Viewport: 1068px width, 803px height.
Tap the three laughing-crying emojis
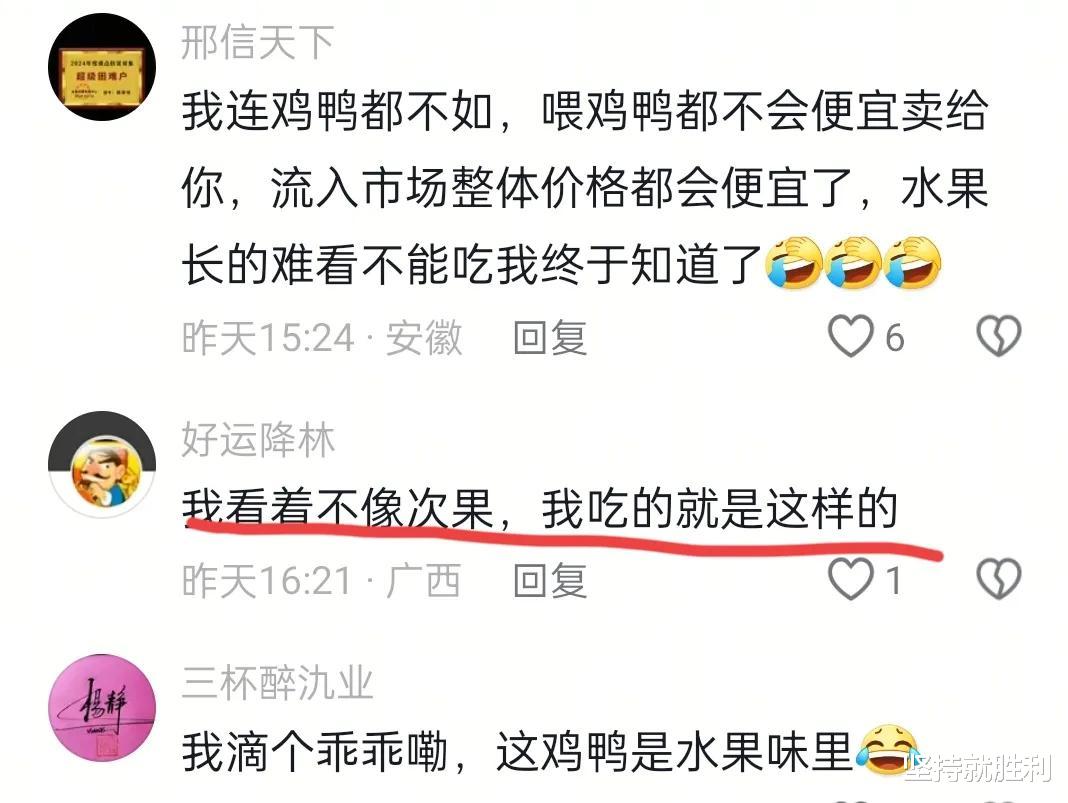(853, 263)
